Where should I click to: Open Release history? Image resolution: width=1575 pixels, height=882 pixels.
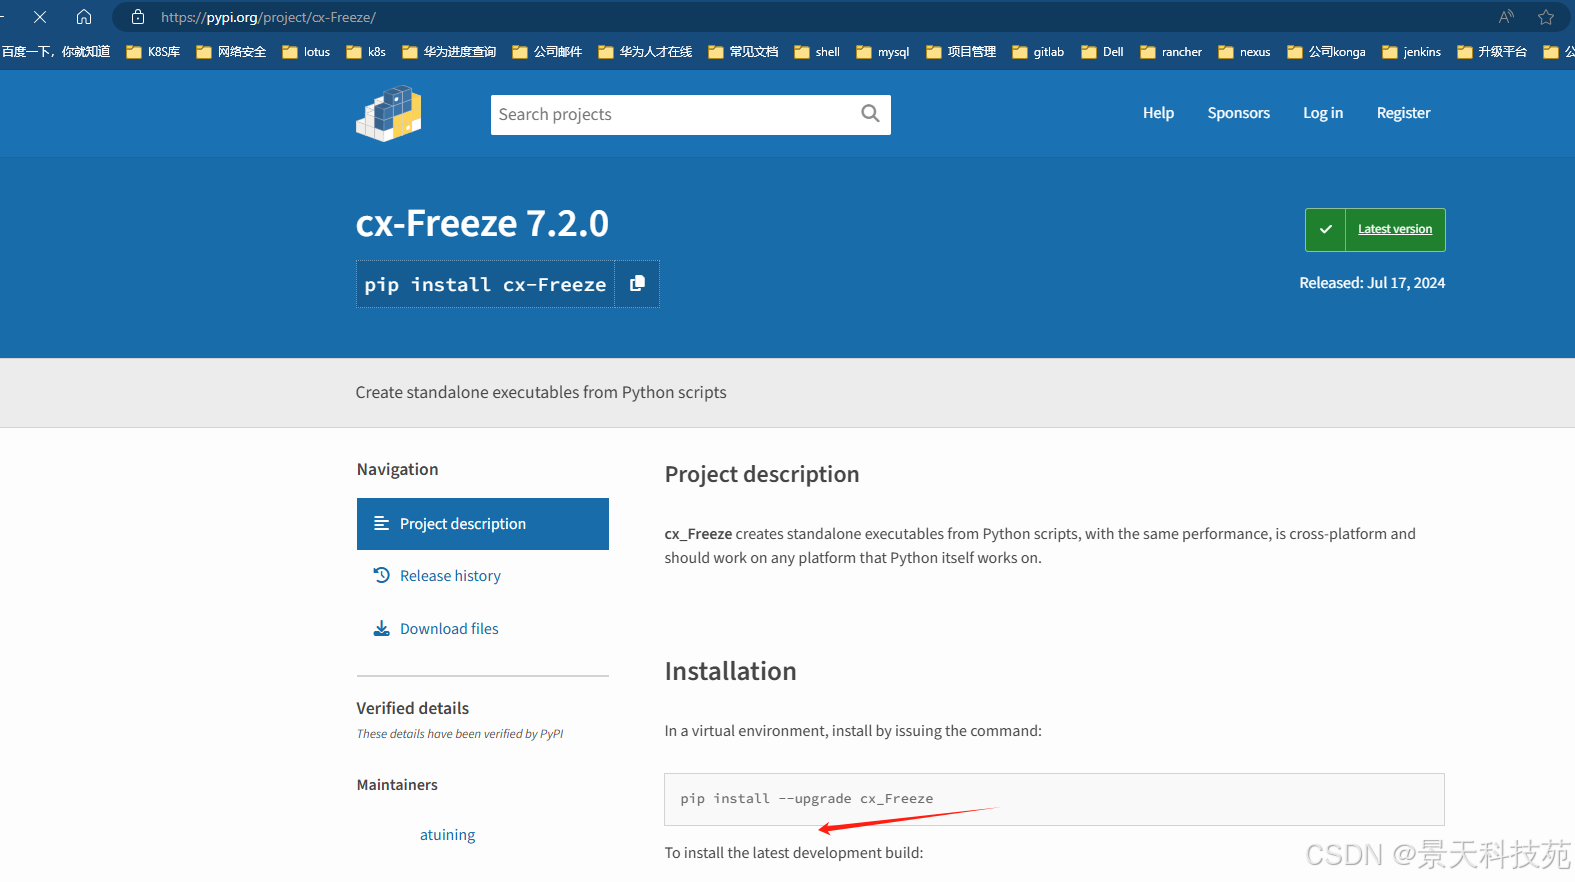[x=450, y=576]
